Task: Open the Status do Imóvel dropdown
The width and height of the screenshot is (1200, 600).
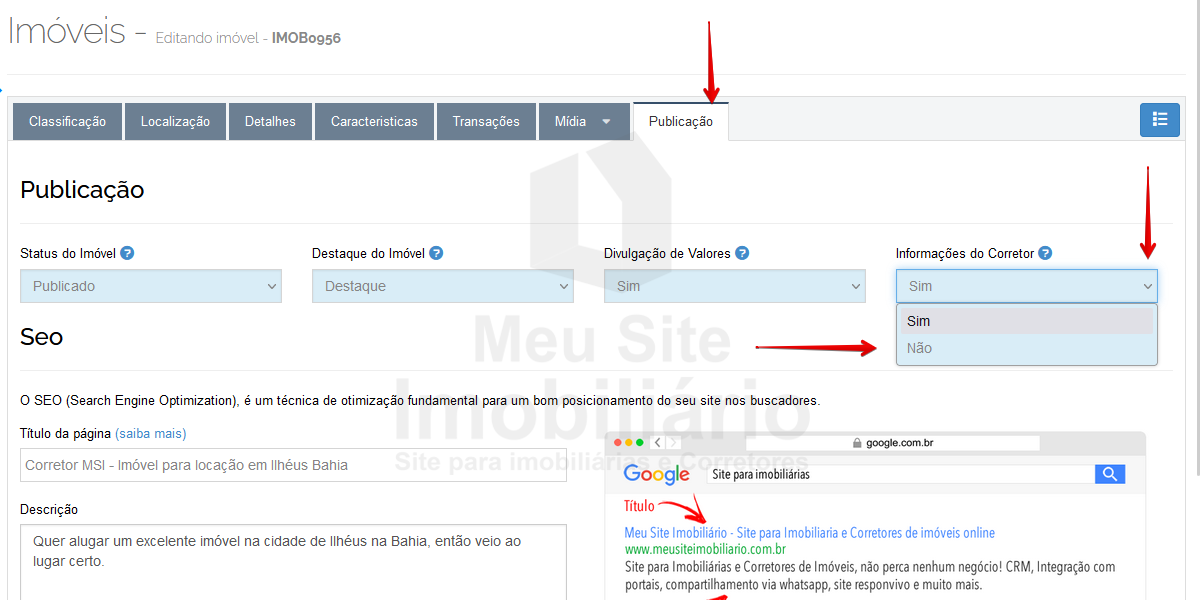Action: pos(150,286)
